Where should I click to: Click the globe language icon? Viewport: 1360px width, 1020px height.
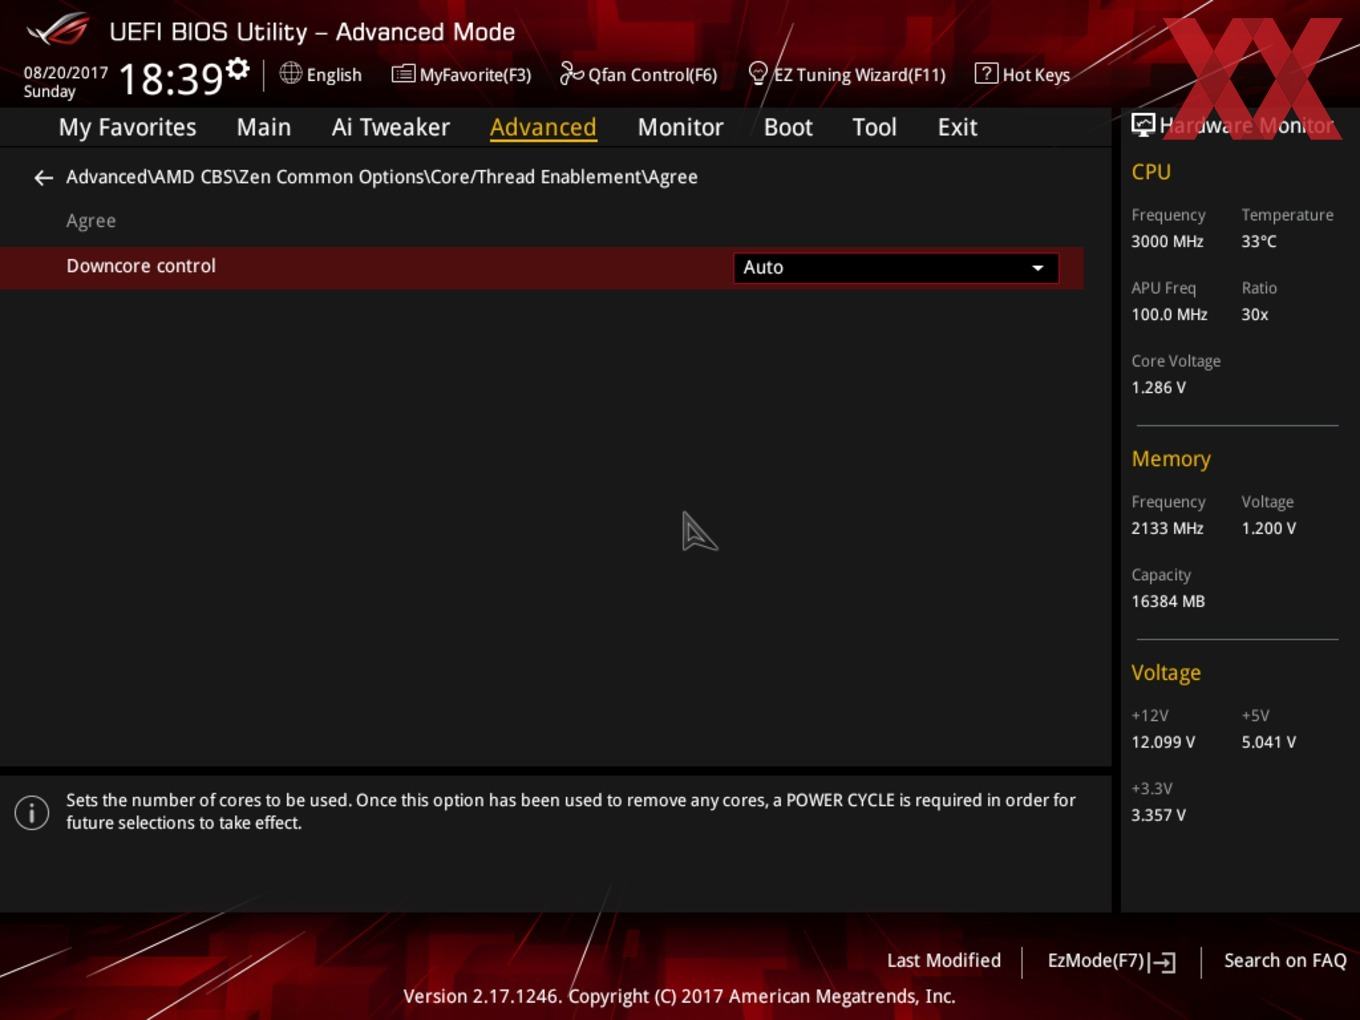pyautogui.click(x=290, y=73)
